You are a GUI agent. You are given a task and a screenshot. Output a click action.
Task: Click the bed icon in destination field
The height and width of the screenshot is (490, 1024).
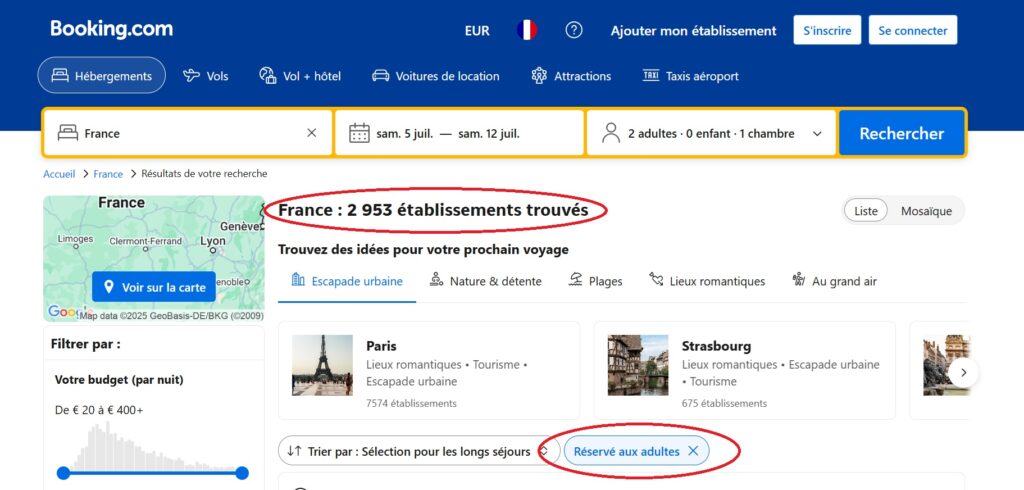tap(68, 133)
